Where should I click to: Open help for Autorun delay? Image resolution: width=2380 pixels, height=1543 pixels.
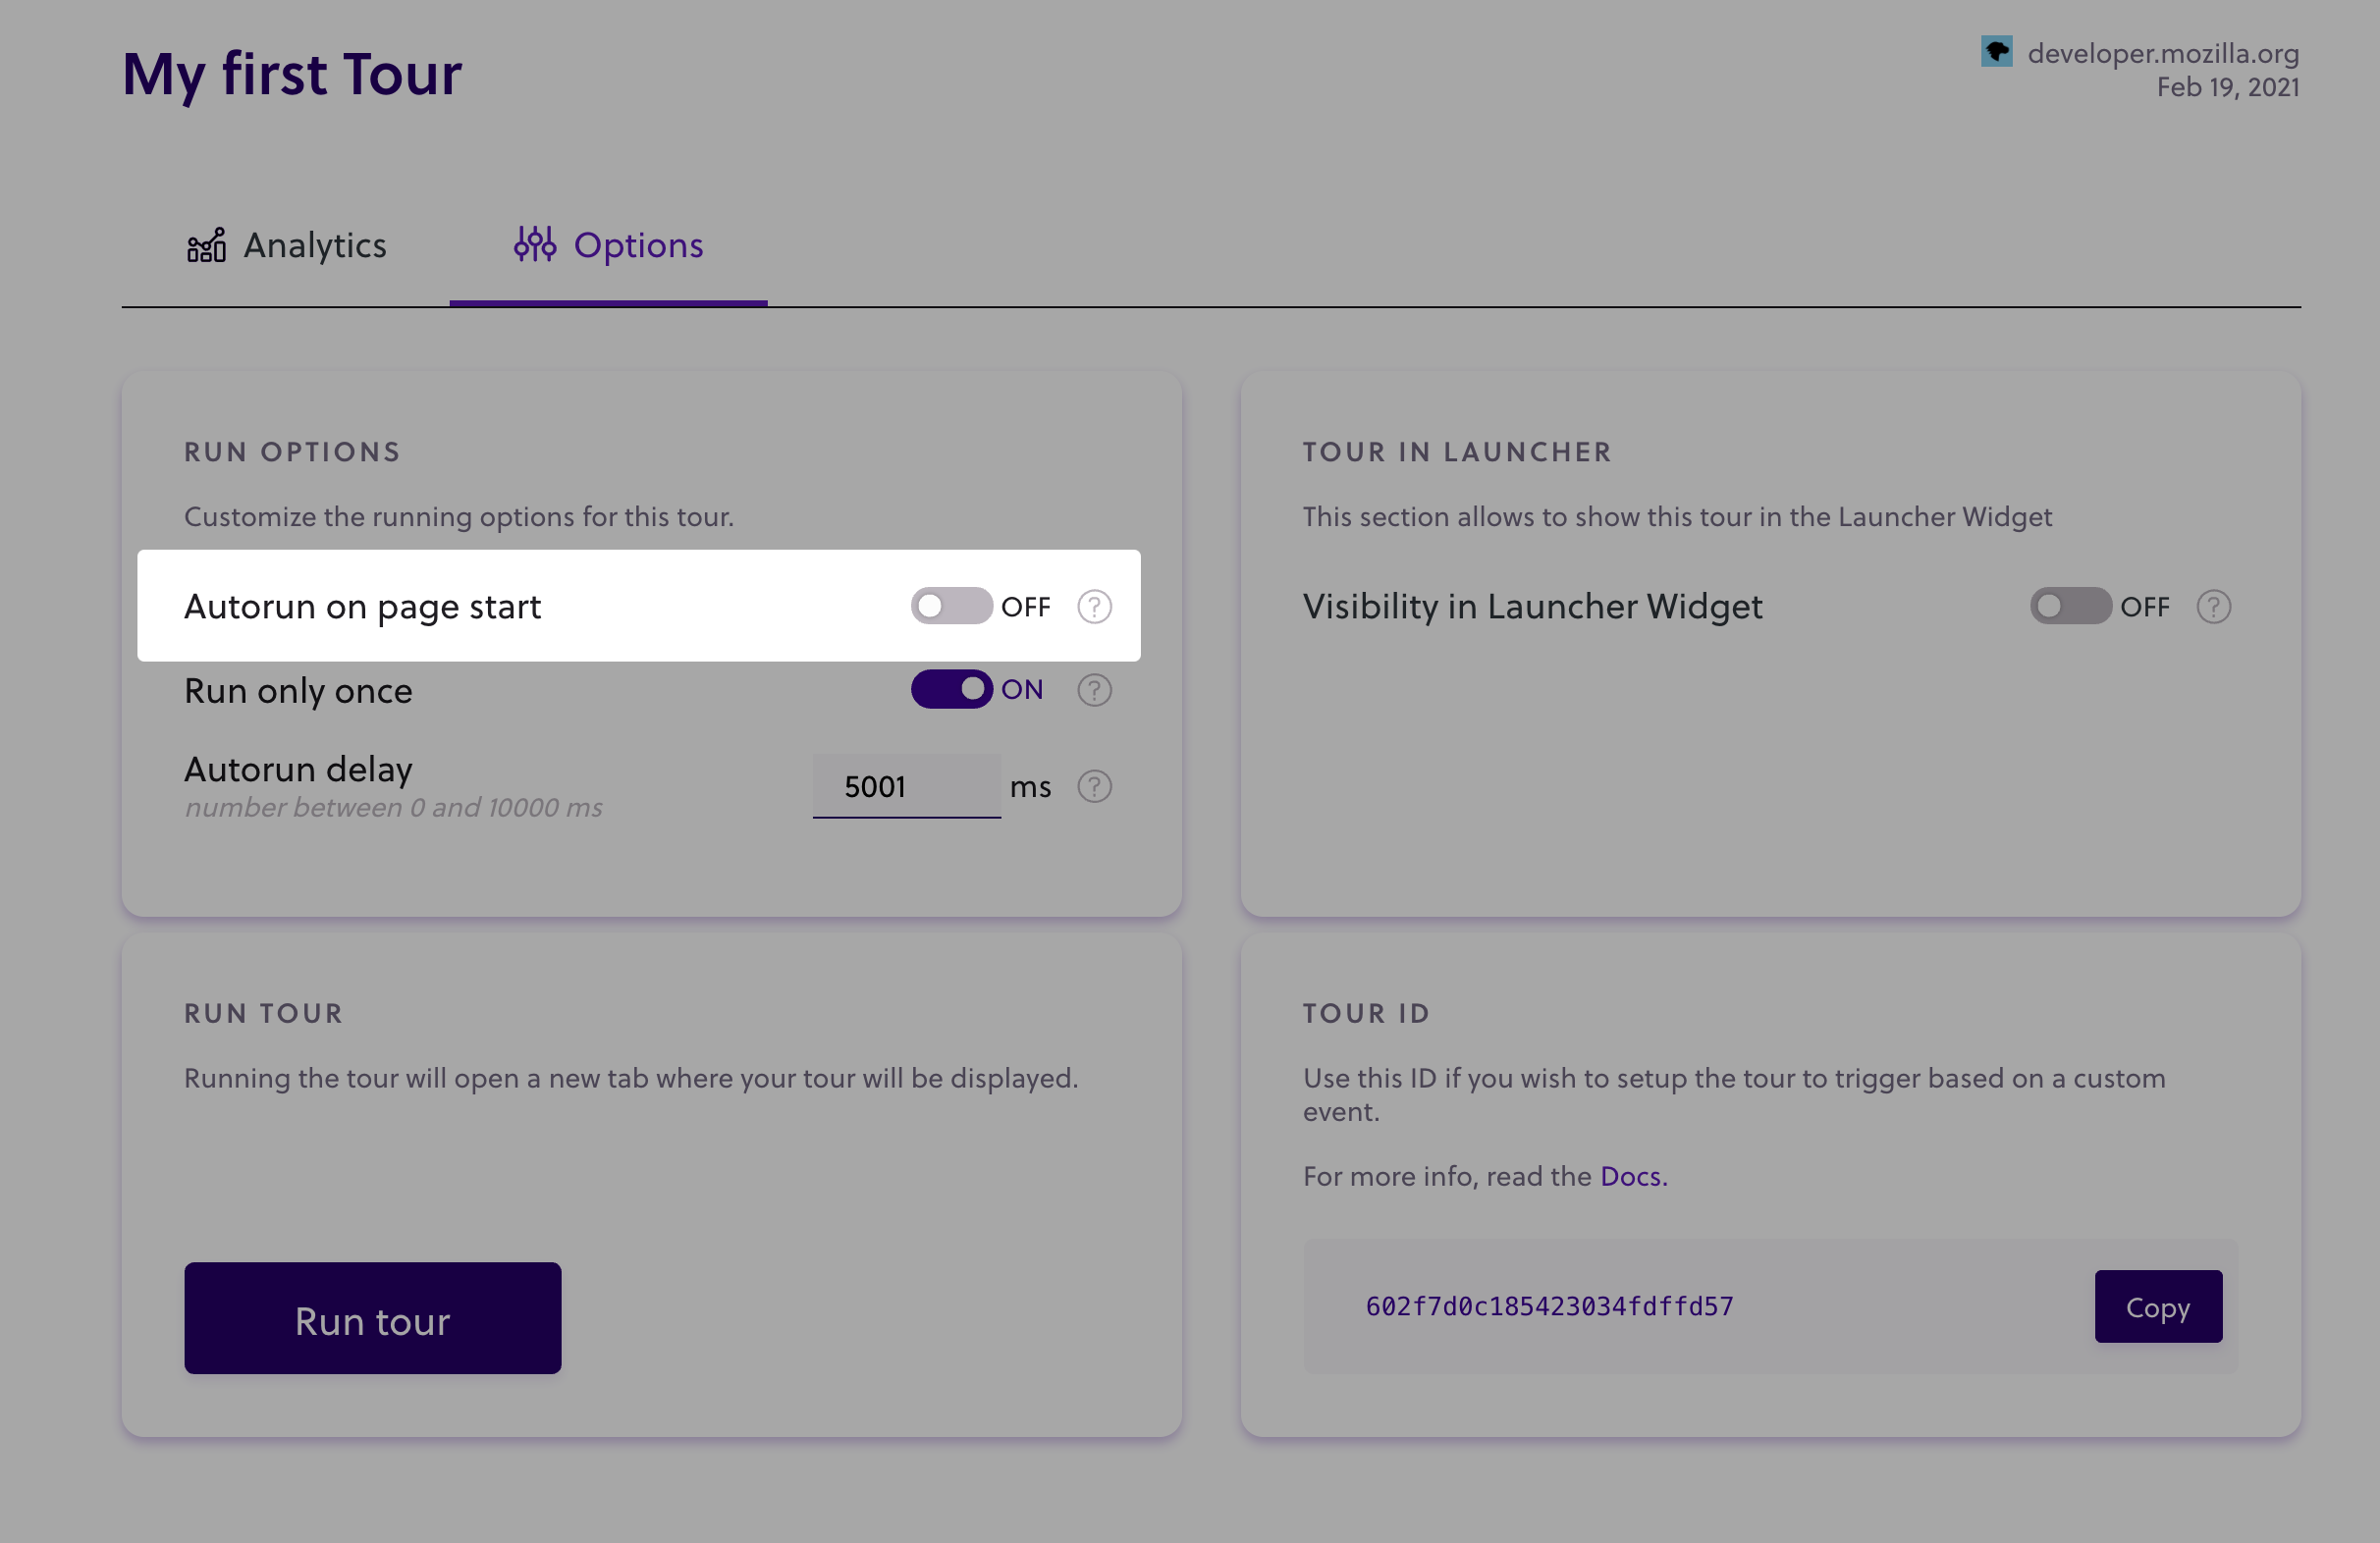point(1094,787)
